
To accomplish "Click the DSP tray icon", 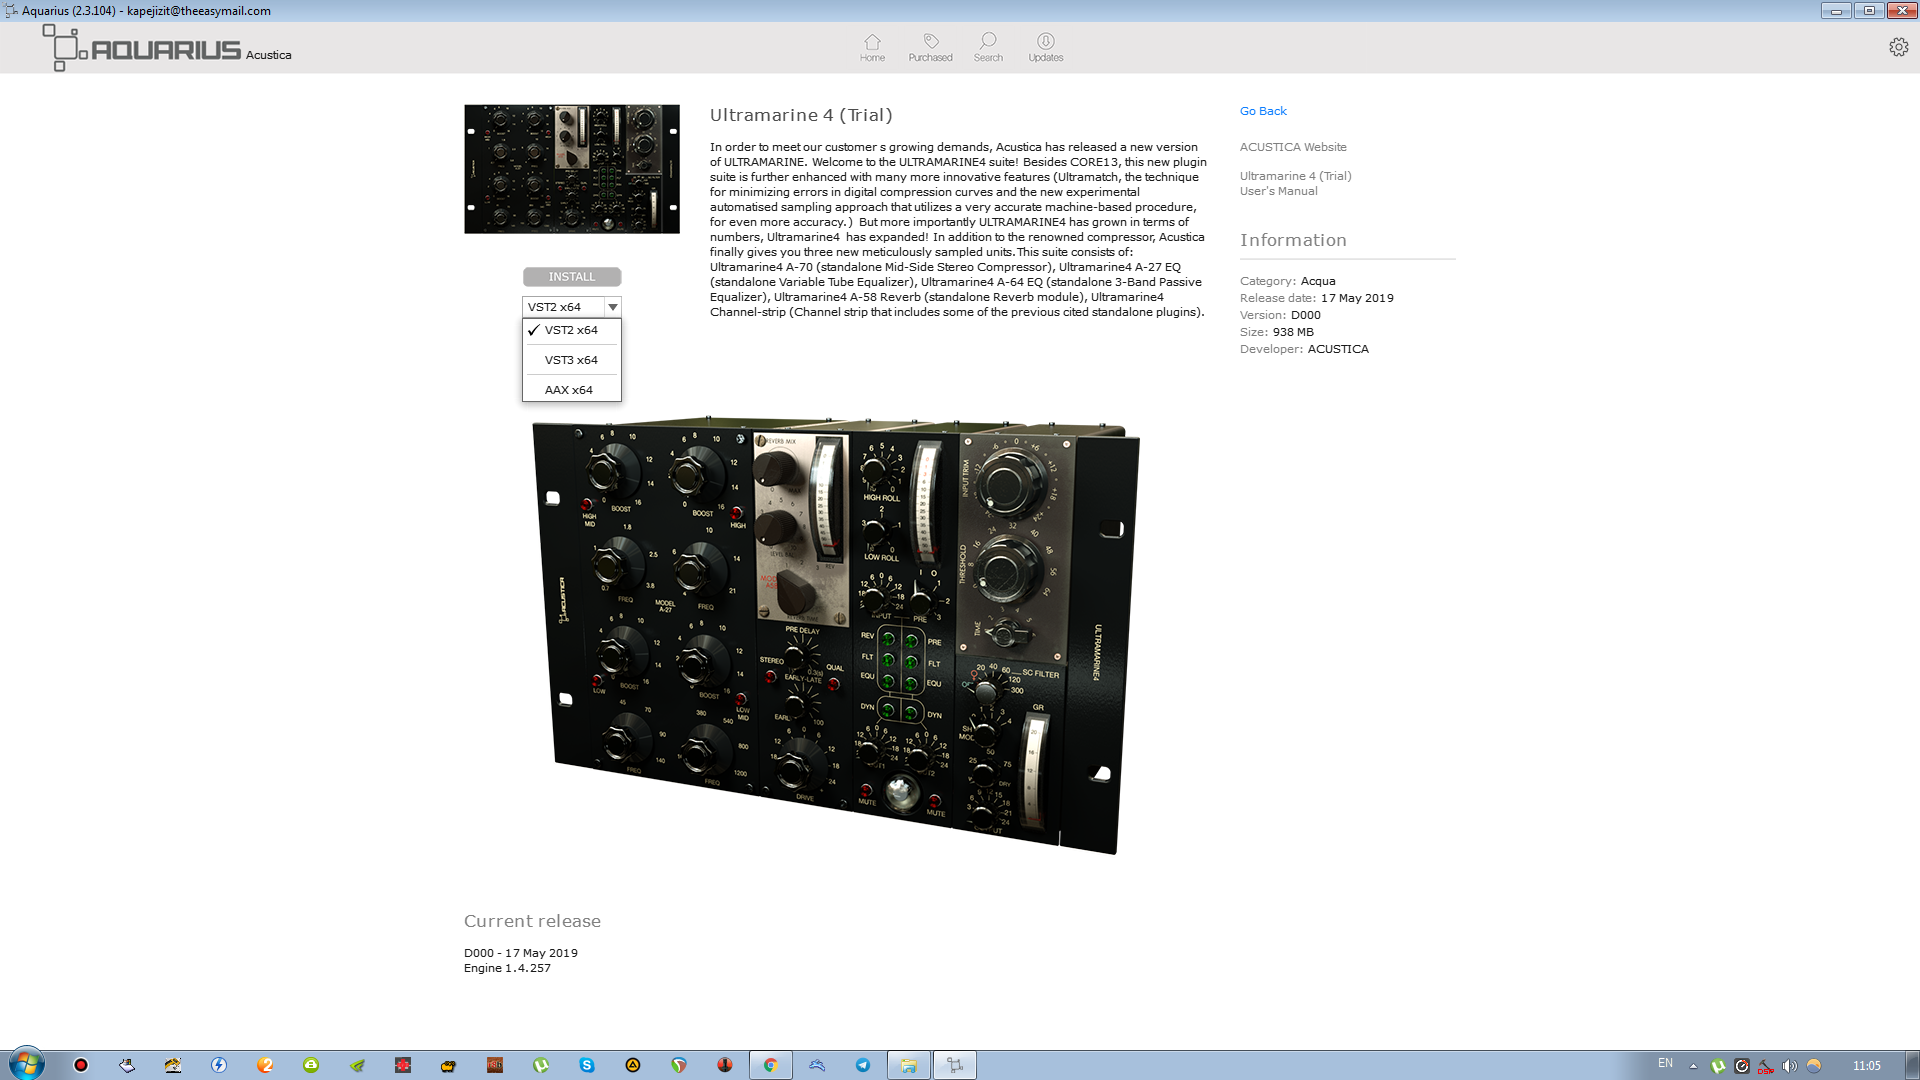I will click(x=1766, y=1066).
